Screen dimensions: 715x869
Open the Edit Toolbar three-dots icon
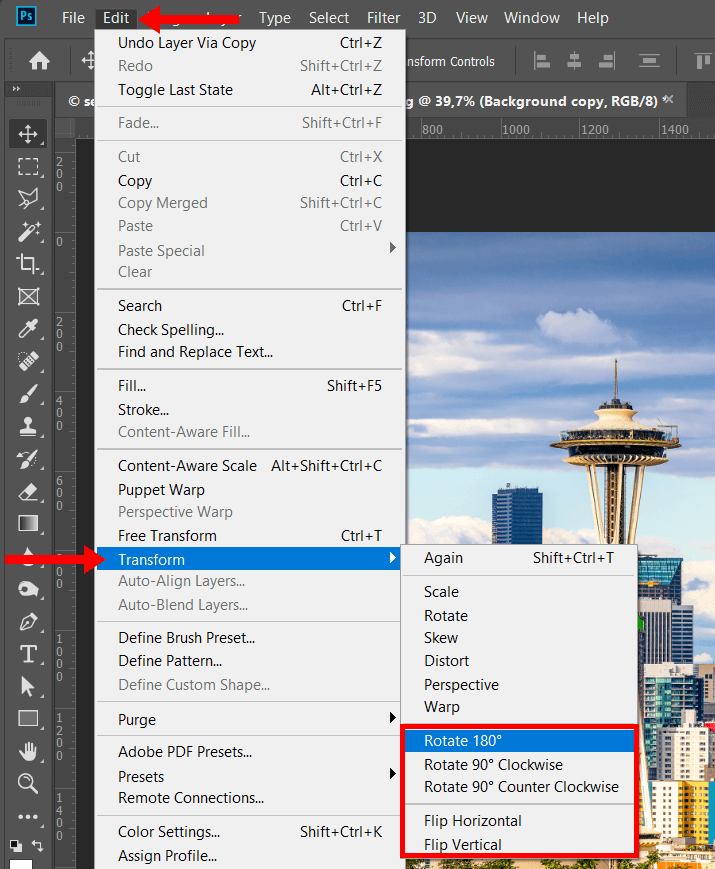pos(28,816)
